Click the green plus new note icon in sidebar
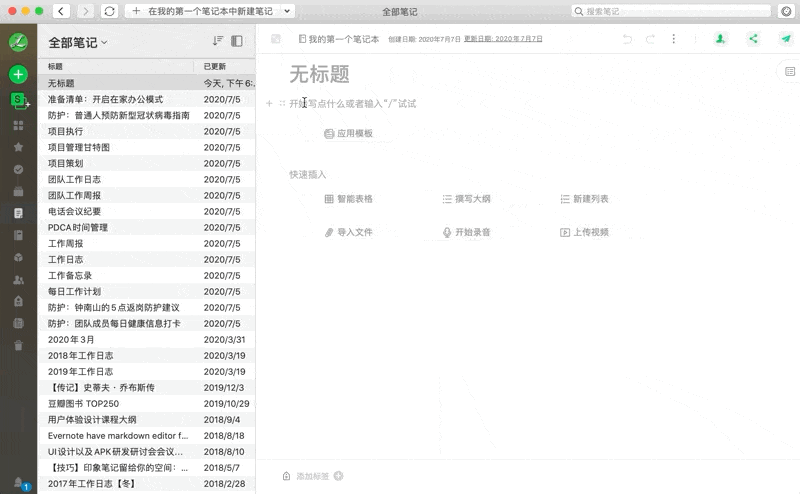 click(18, 75)
